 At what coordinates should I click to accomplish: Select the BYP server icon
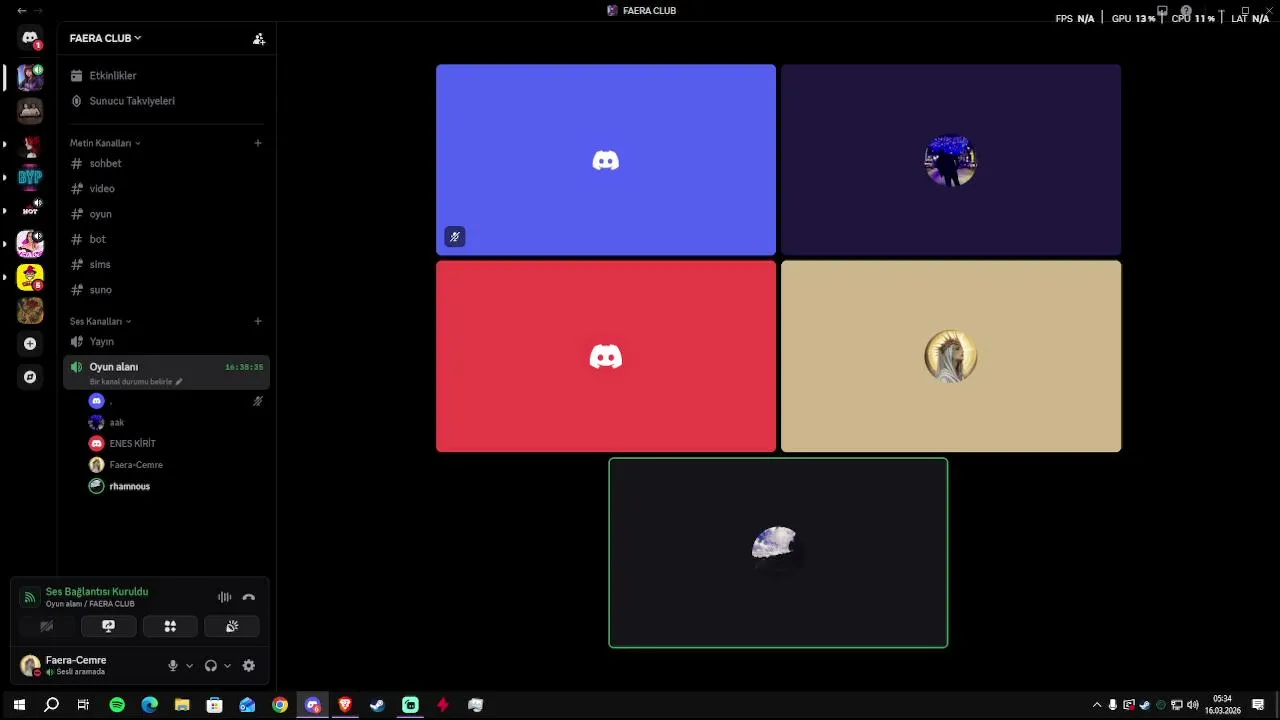click(x=30, y=177)
